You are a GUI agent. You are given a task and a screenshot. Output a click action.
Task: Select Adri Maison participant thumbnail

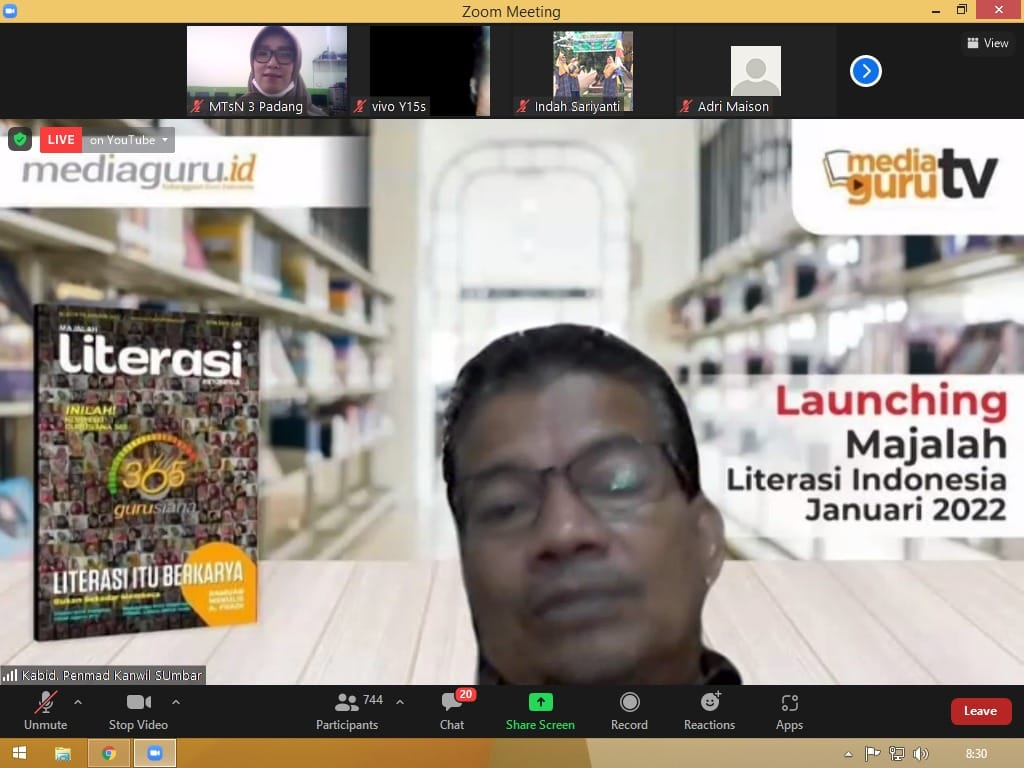[x=755, y=70]
